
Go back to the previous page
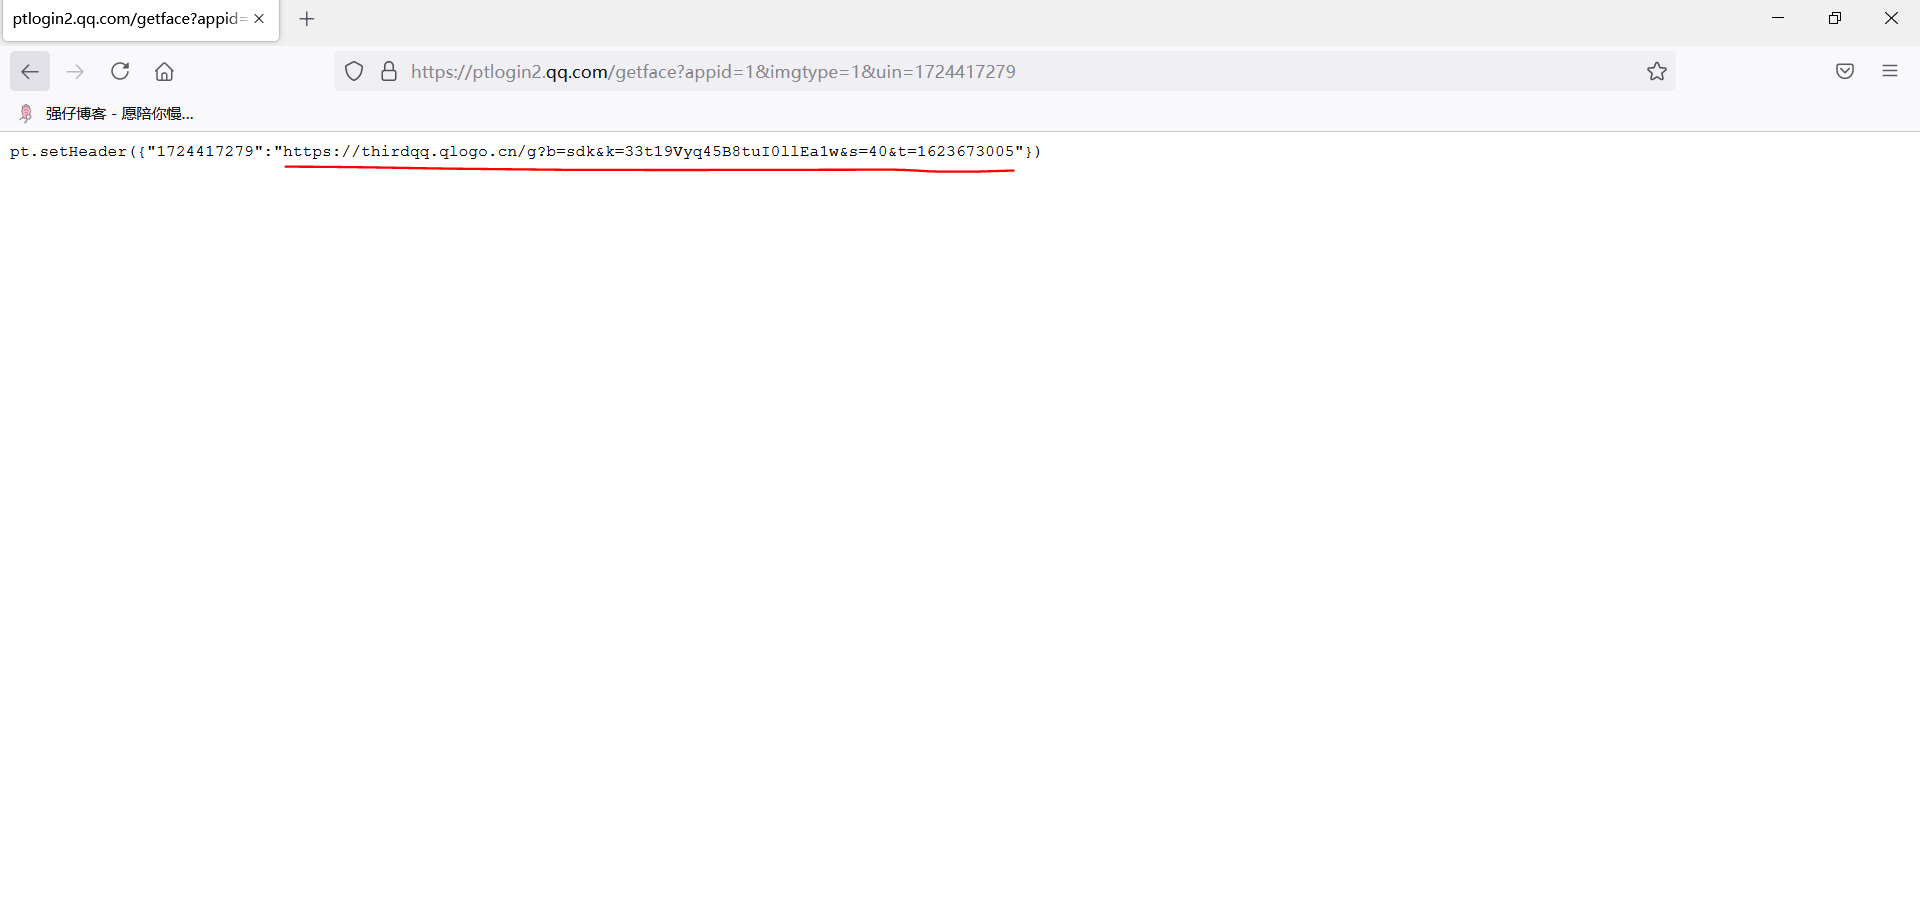point(30,72)
